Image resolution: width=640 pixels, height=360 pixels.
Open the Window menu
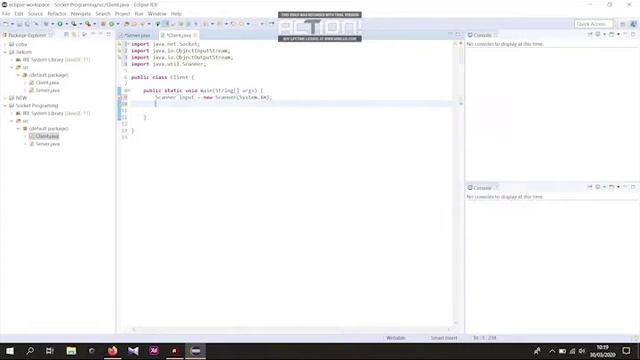(157, 14)
